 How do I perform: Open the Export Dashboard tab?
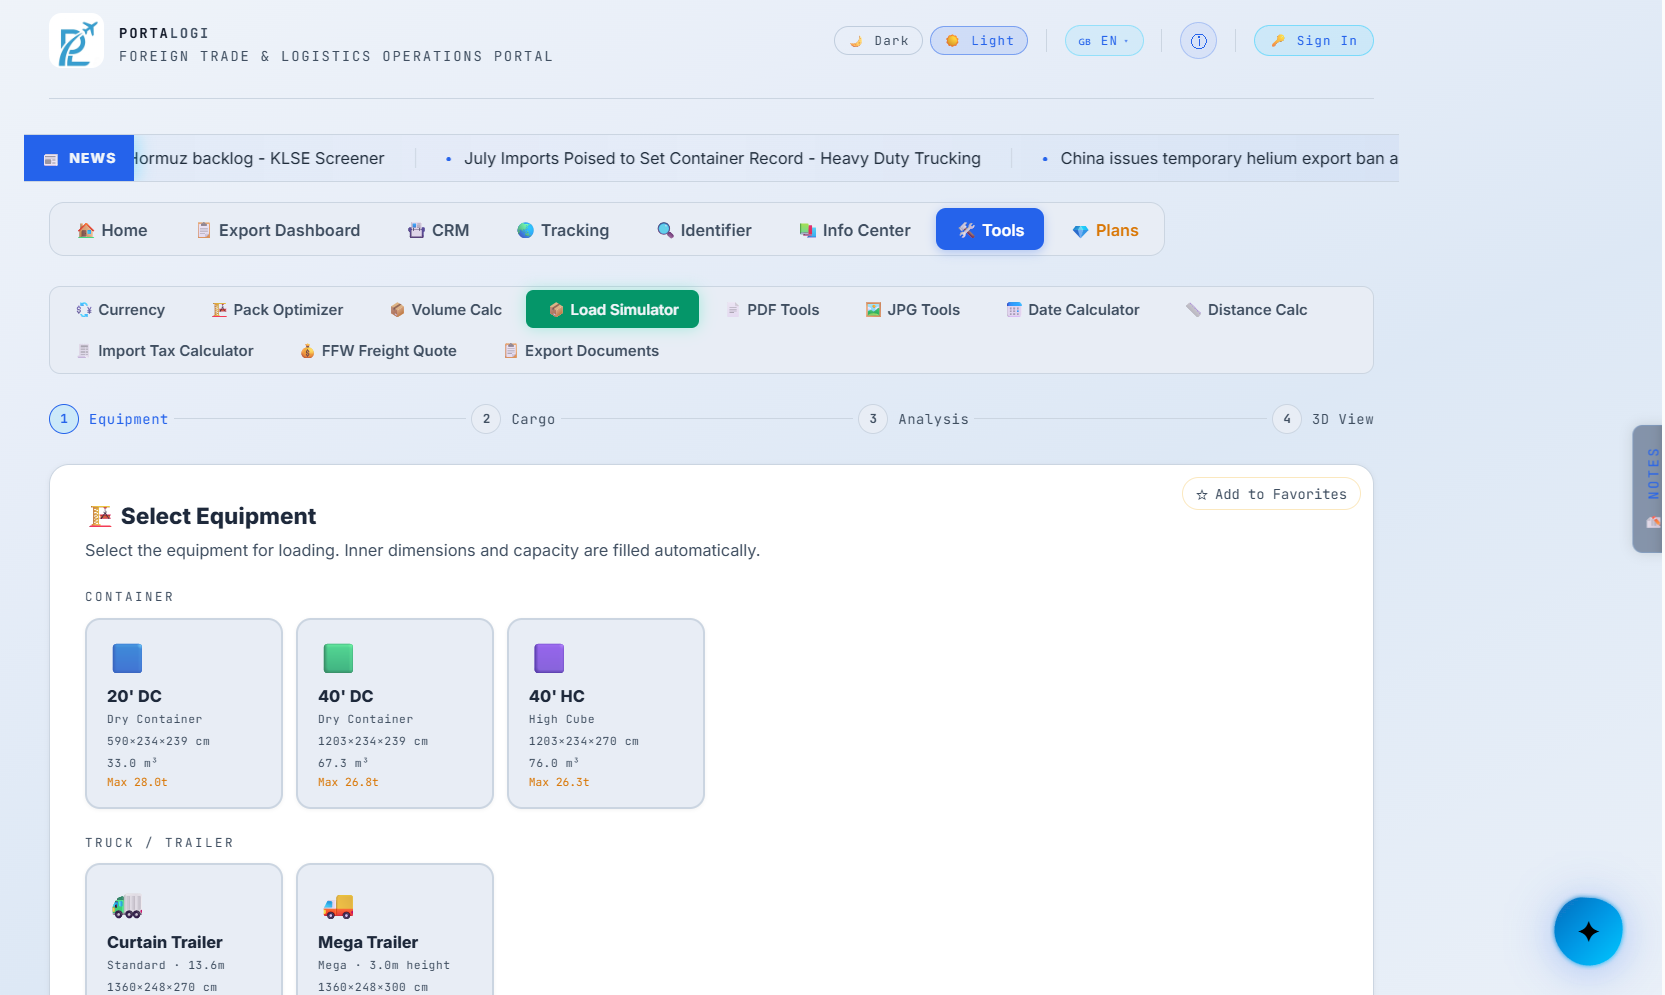click(278, 230)
